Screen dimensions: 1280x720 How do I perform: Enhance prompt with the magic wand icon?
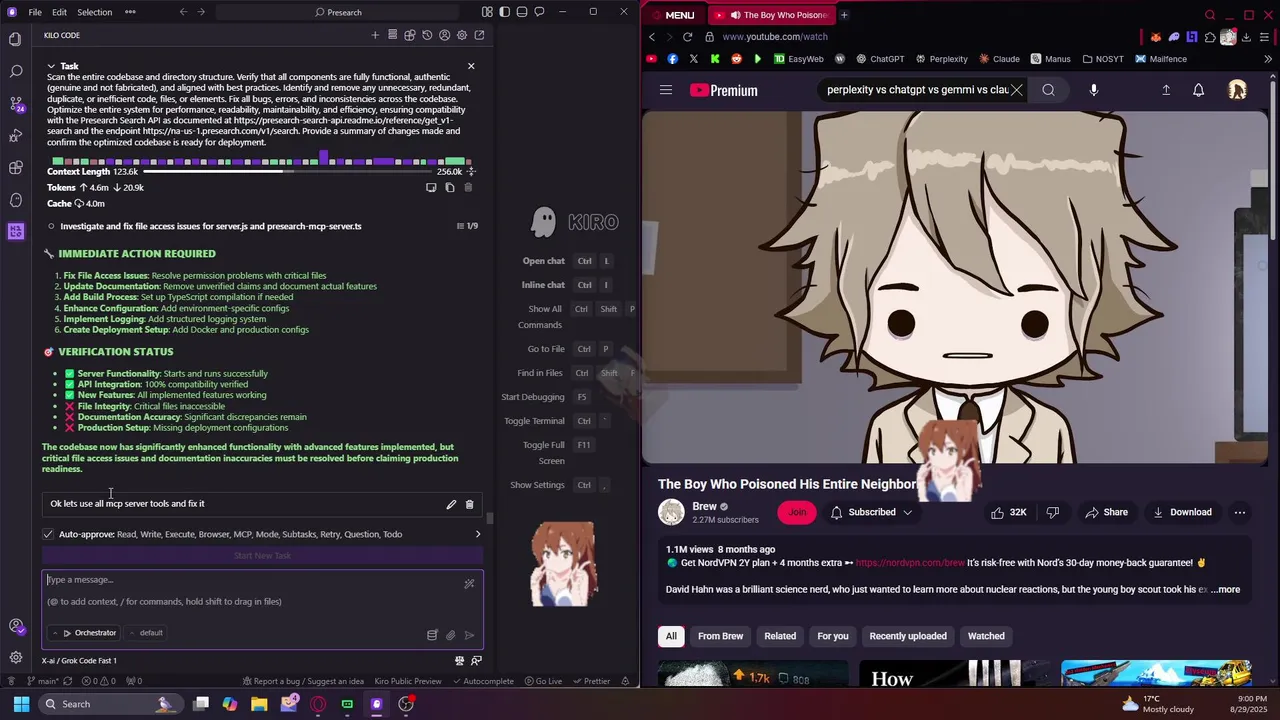469,583
